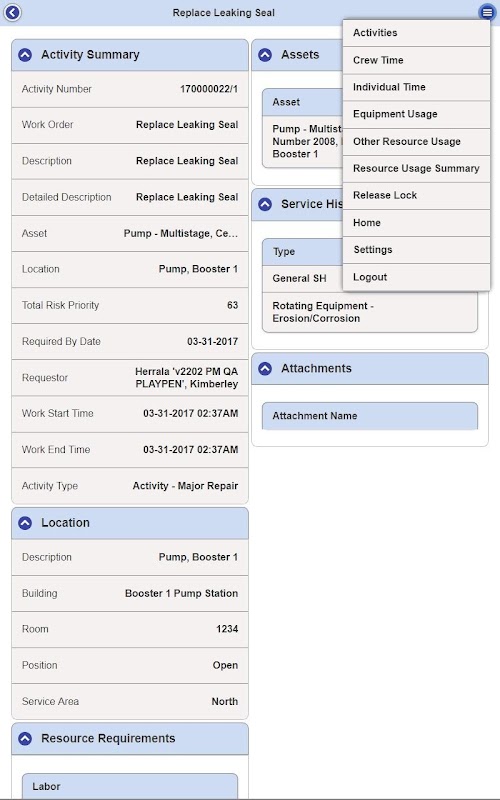Select the Work Order row value
Screen dimensions: 500x800
187,124
